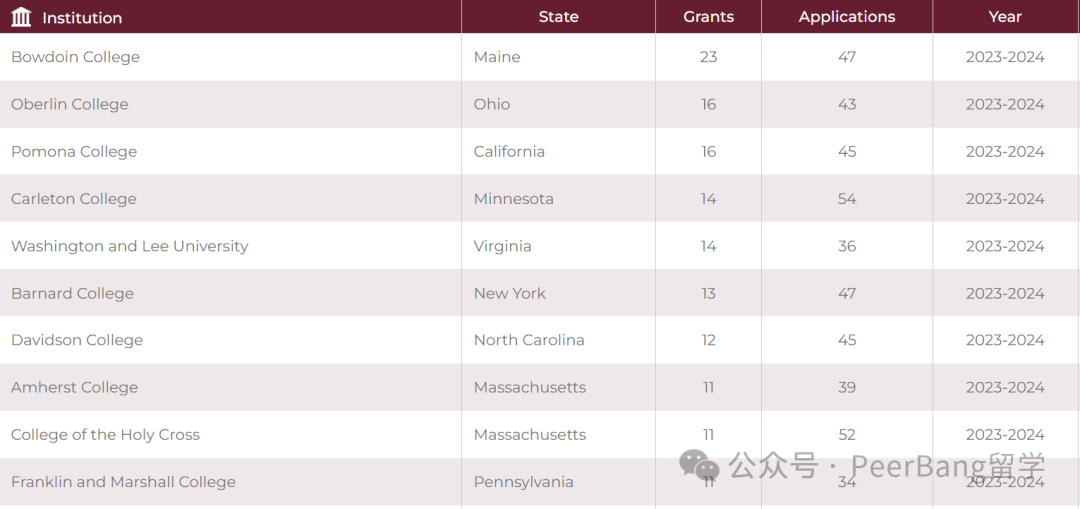Click Franklin and Marshall College name
This screenshot has width=1080, height=509.
[123, 482]
